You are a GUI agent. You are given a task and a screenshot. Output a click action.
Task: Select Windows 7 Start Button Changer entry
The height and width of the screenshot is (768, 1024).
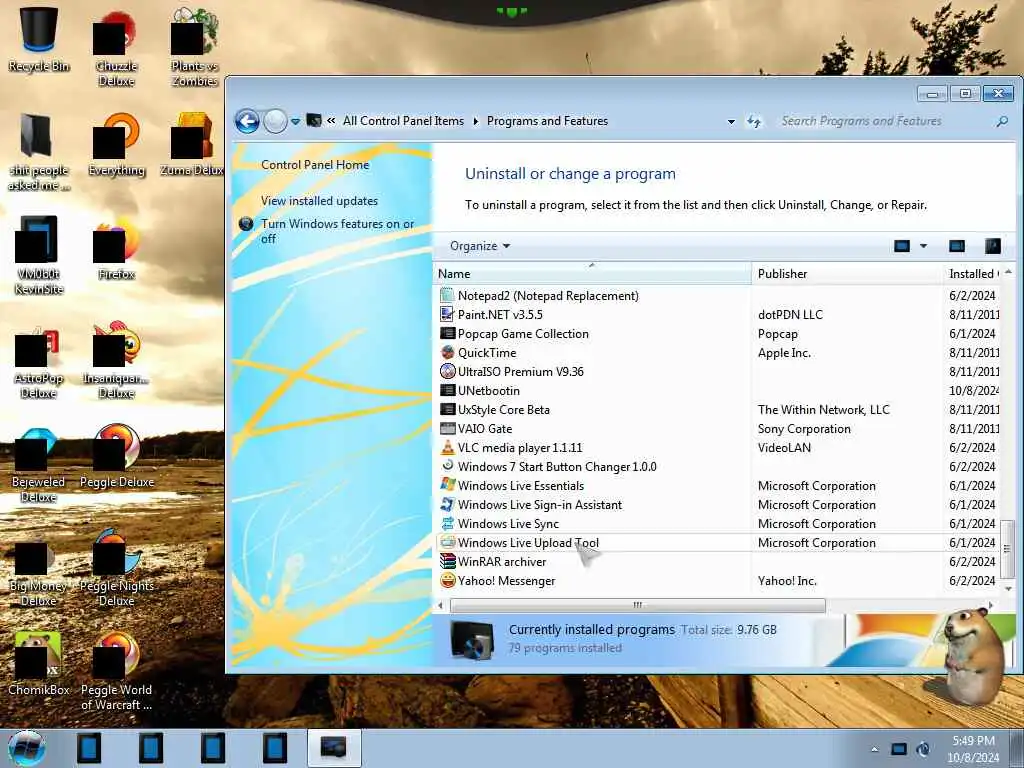coord(717,467)
